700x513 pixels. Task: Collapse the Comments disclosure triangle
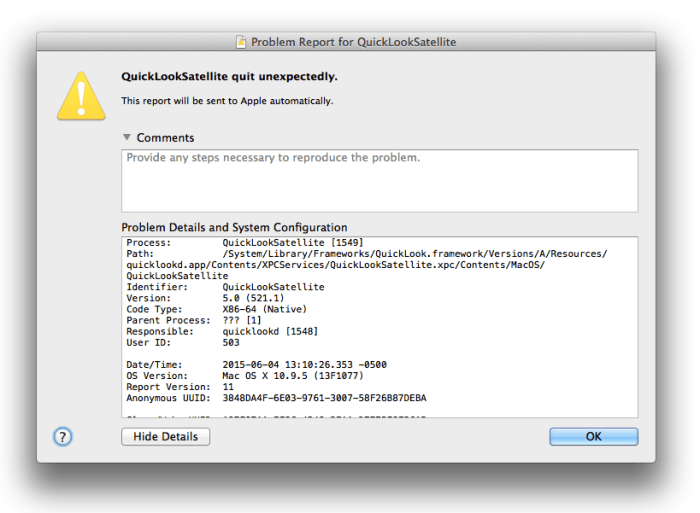pyautogui.click(x=127, y=137)
